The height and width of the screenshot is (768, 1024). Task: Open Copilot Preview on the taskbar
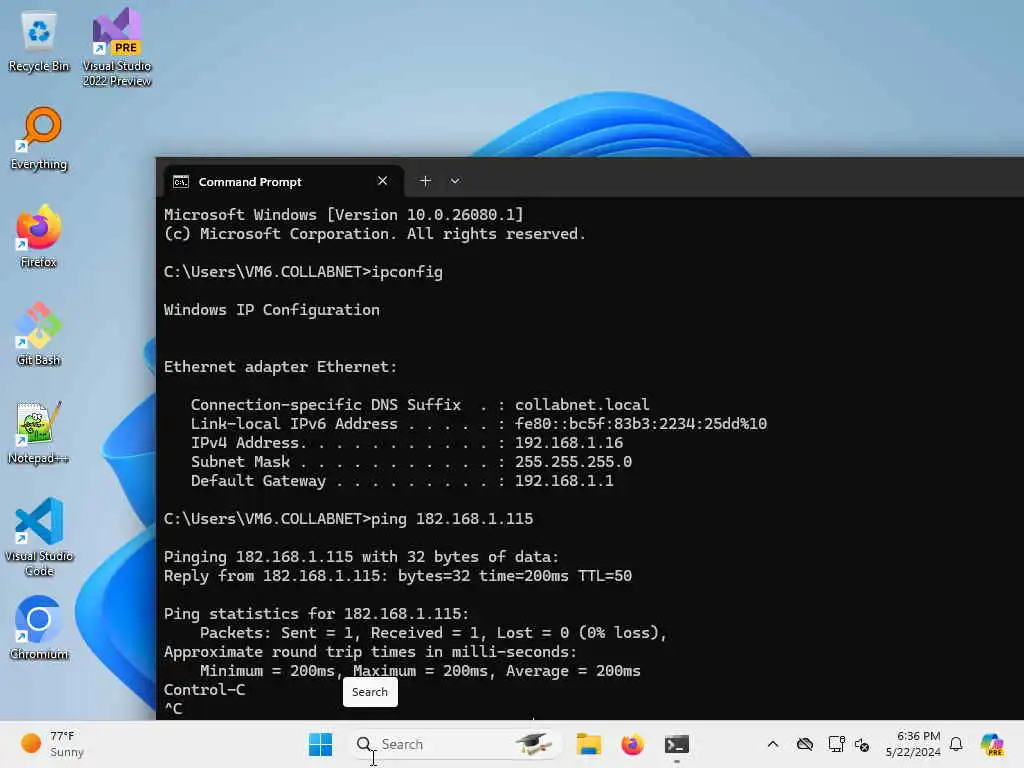pos(992,744)
